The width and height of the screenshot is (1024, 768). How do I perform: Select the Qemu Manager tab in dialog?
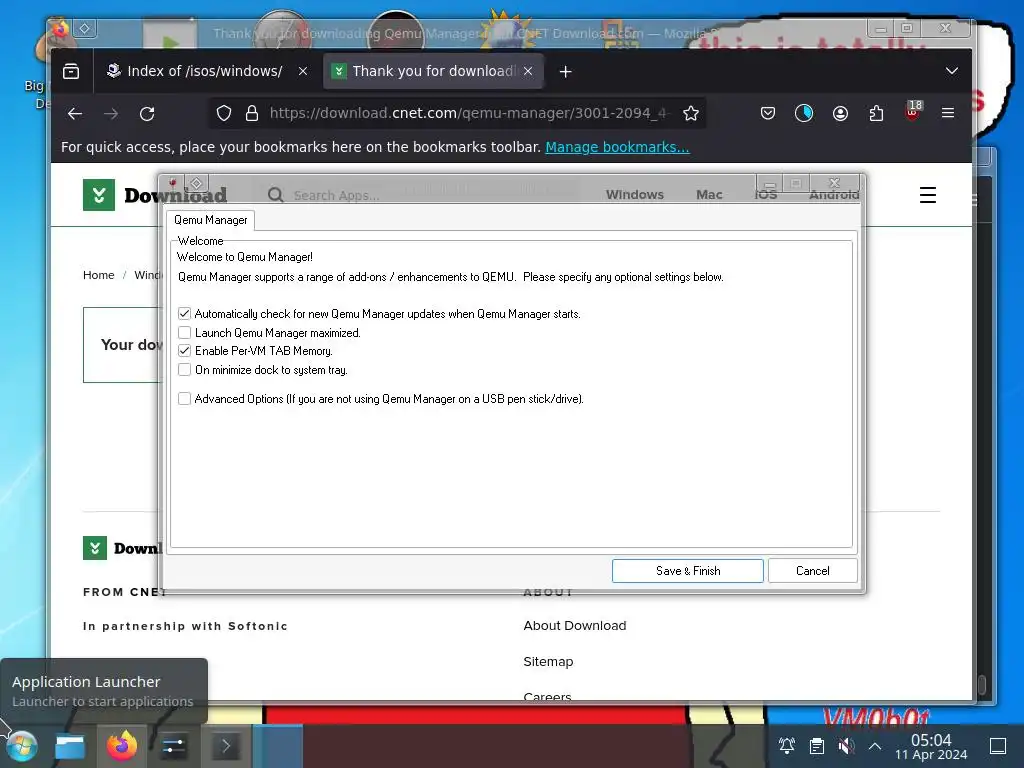tap(210, 220)
